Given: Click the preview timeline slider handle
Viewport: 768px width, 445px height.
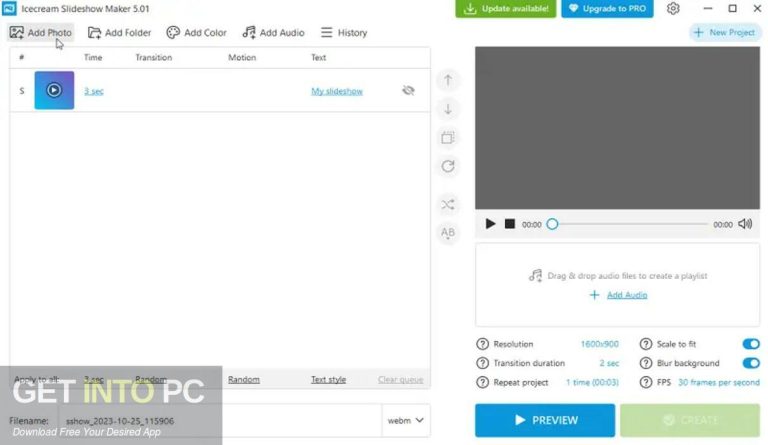Looking at the screenshot, I should tap(552, 224).
